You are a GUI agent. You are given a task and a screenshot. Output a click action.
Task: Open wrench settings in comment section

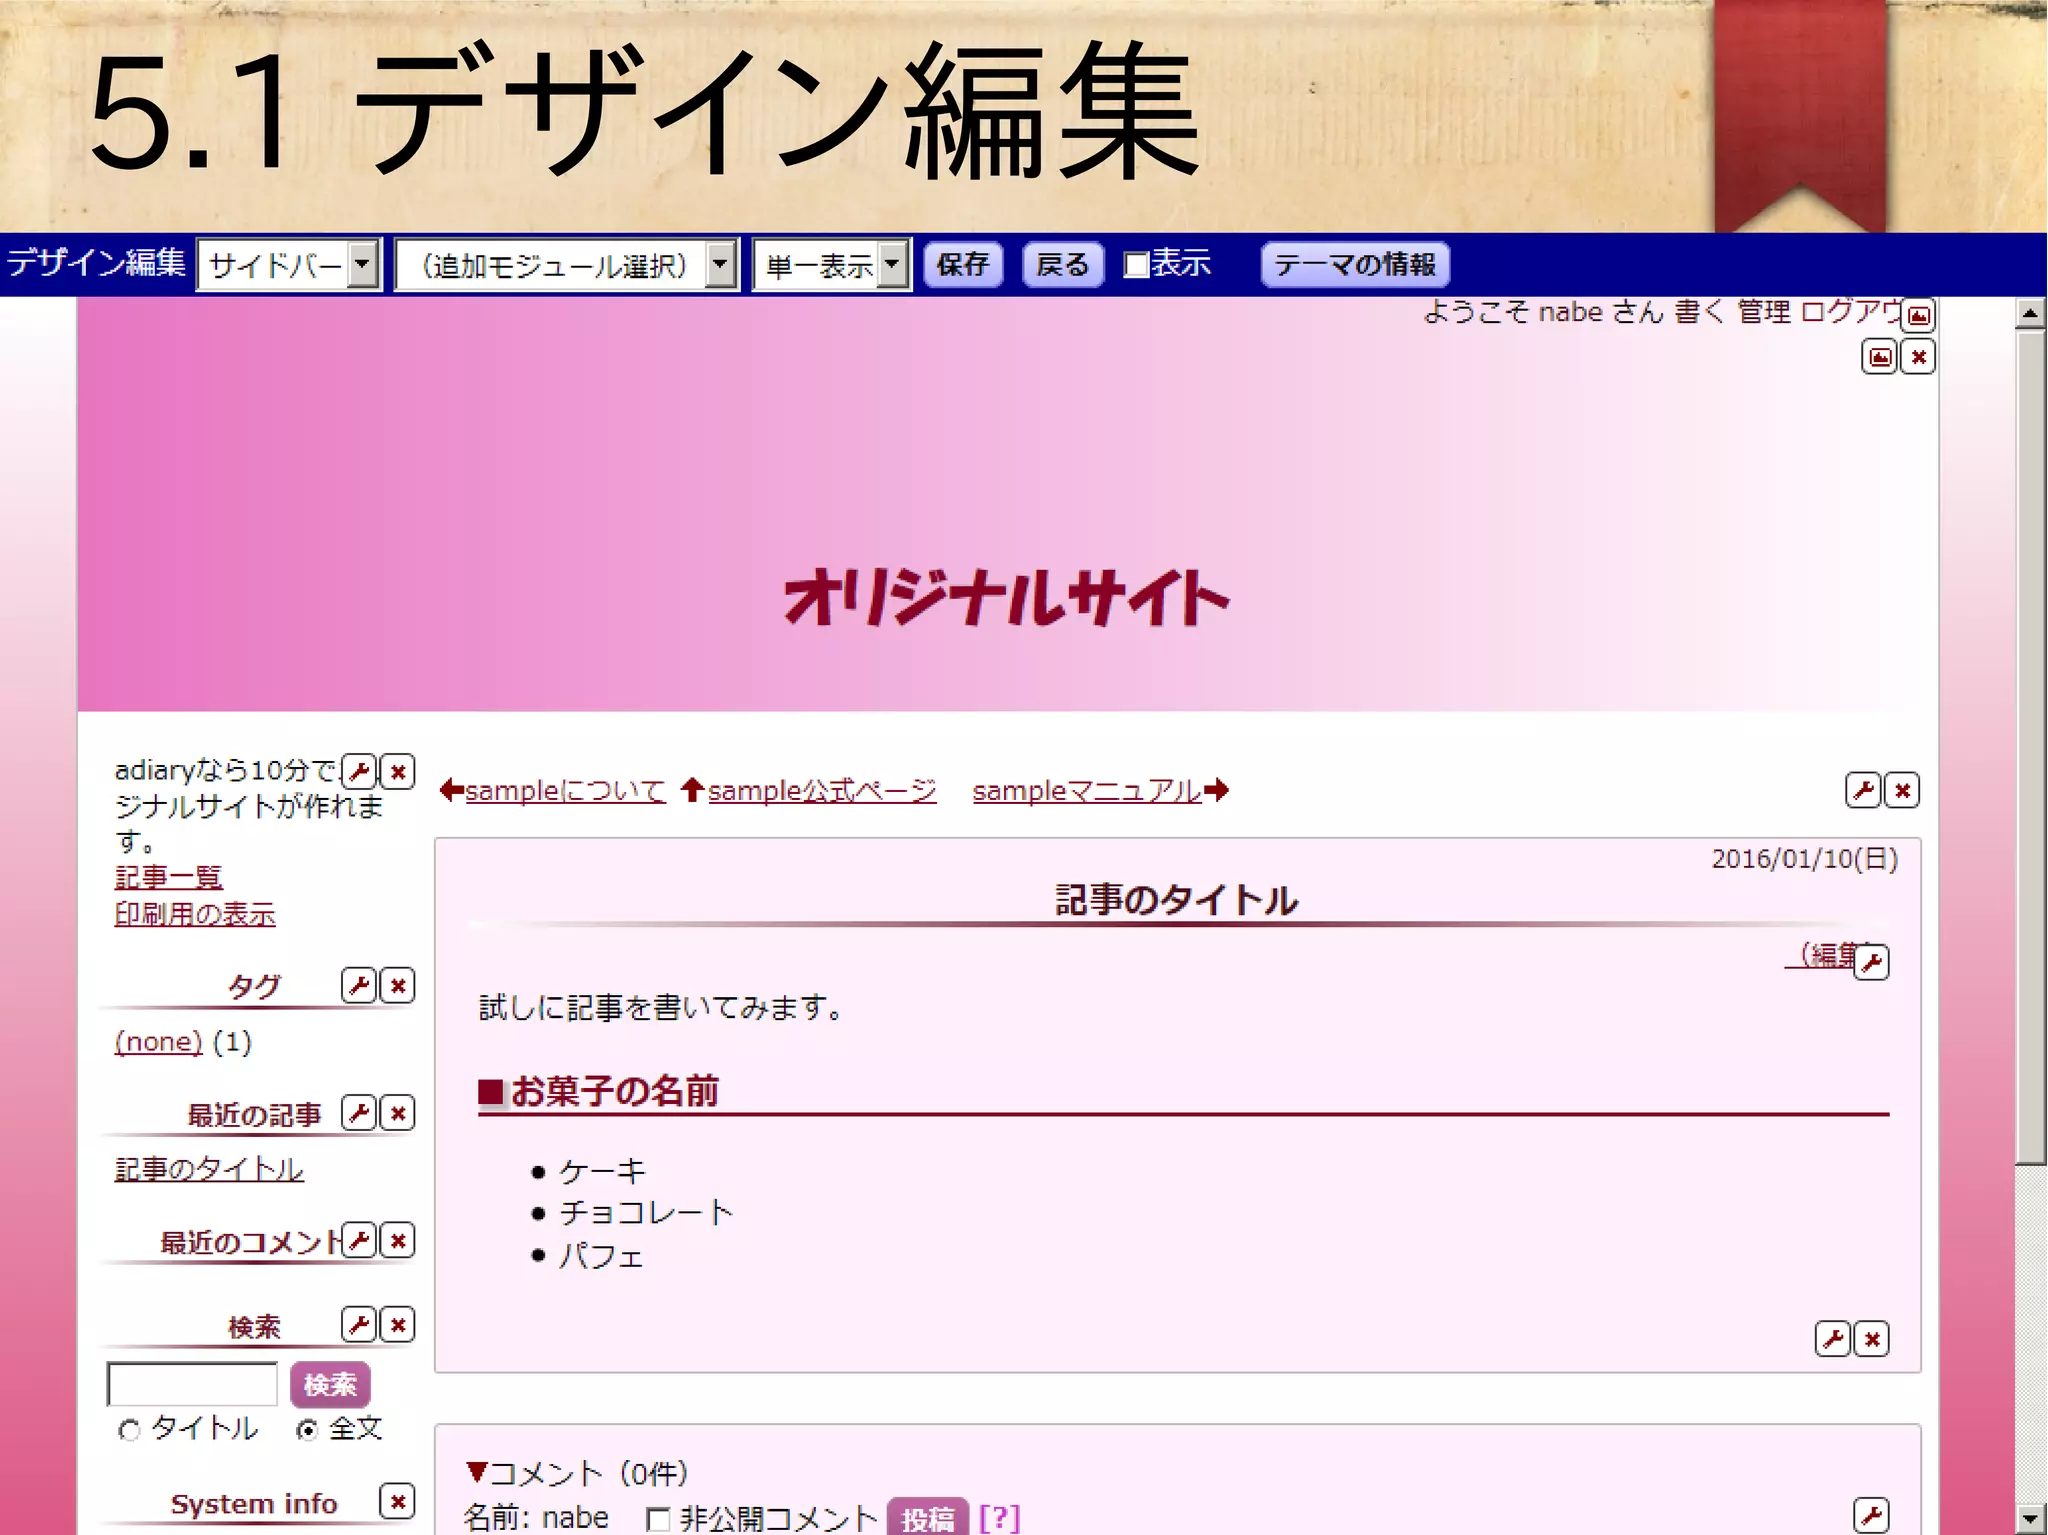click(1871, 1515)
